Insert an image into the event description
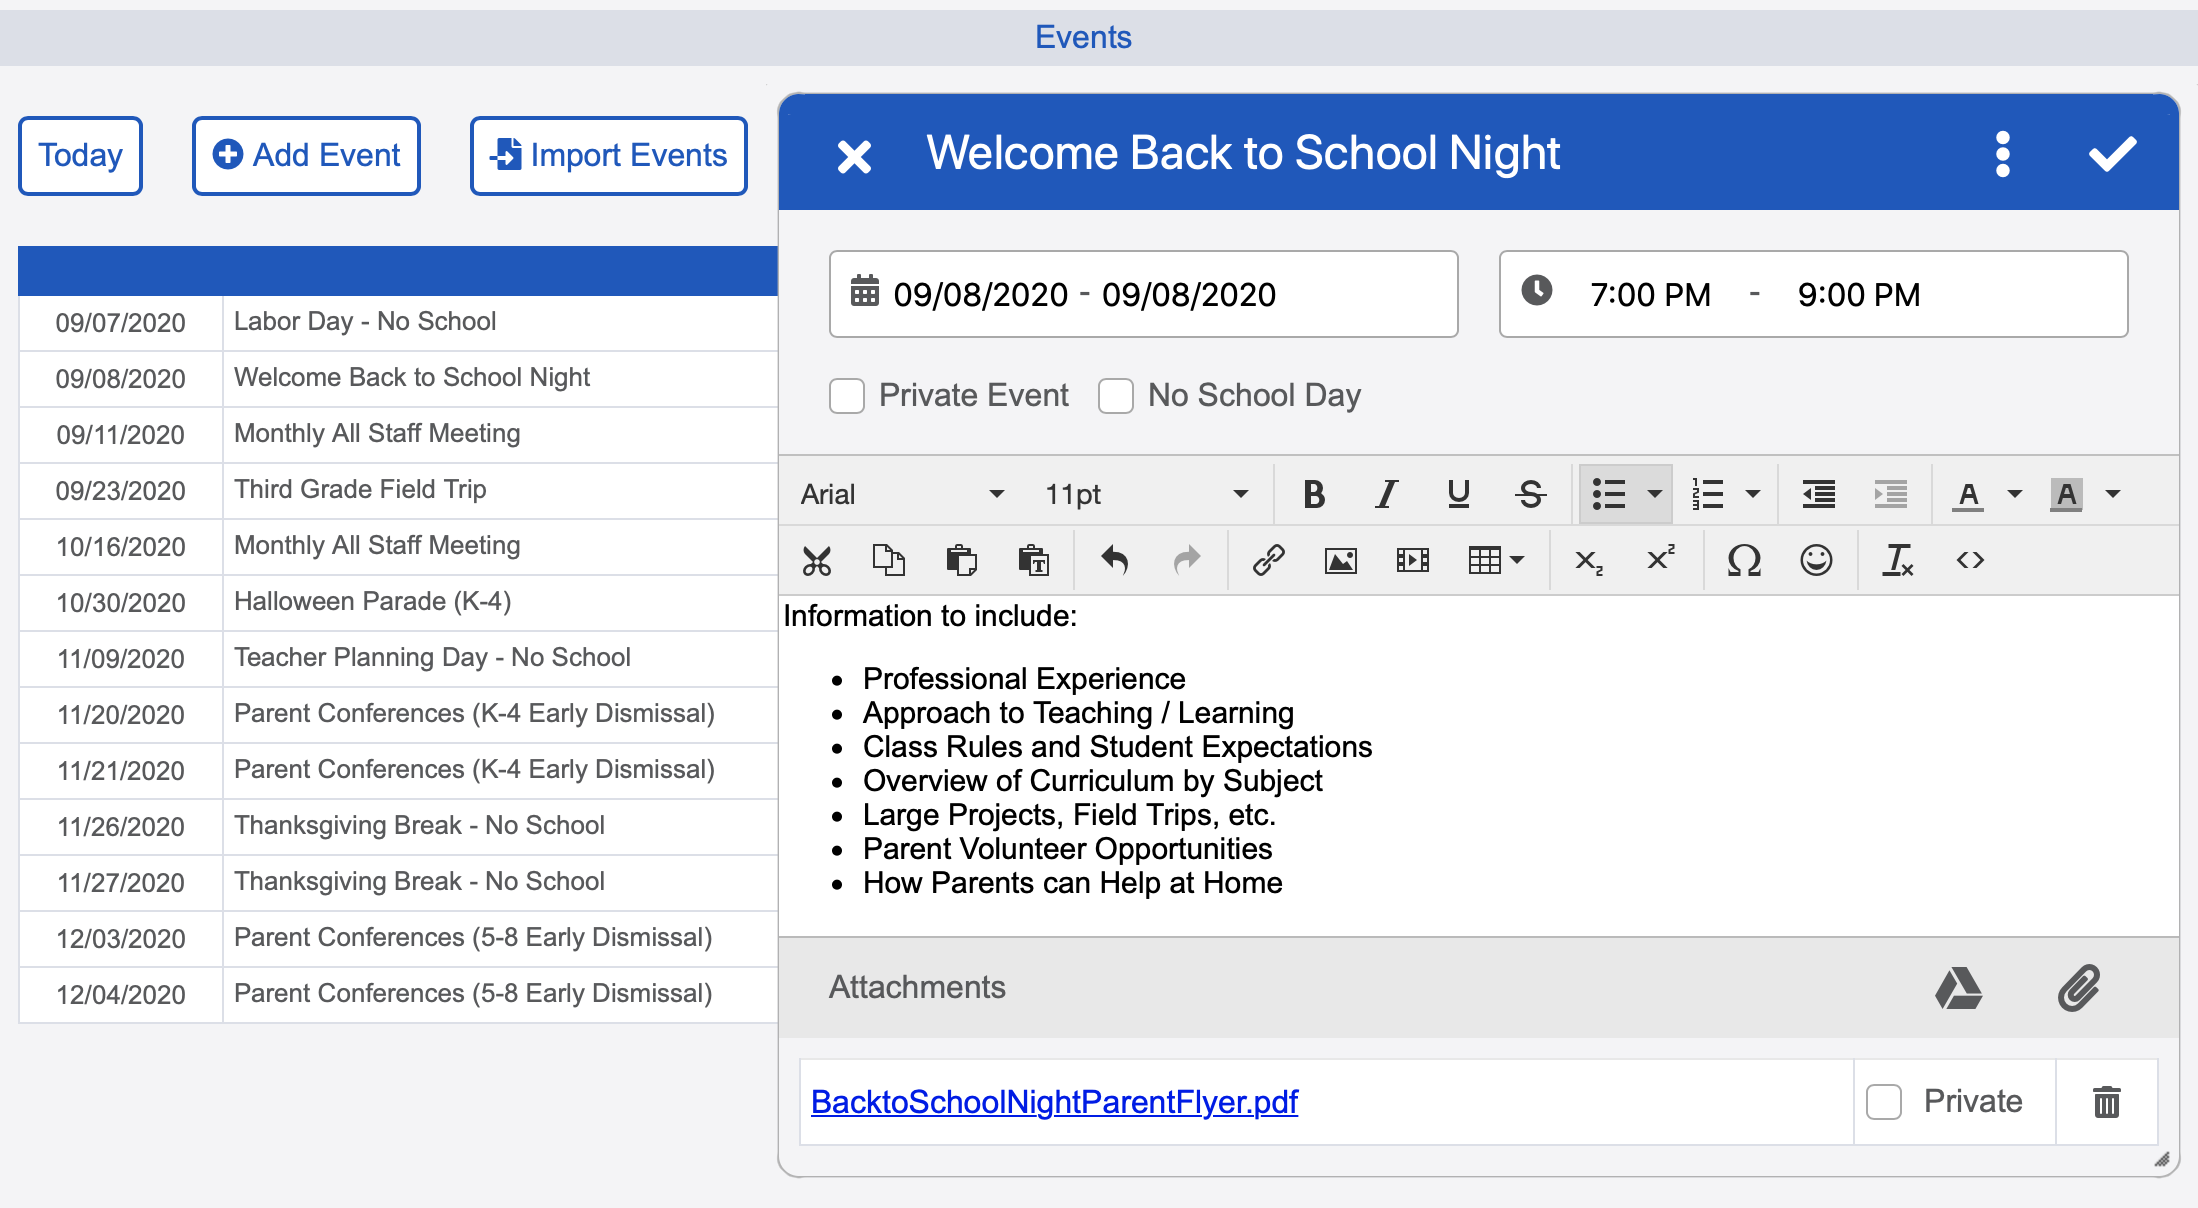 [x=1340, y=560]
